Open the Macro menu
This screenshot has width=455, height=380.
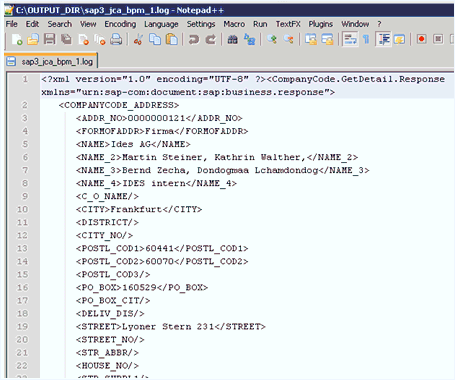234,24
